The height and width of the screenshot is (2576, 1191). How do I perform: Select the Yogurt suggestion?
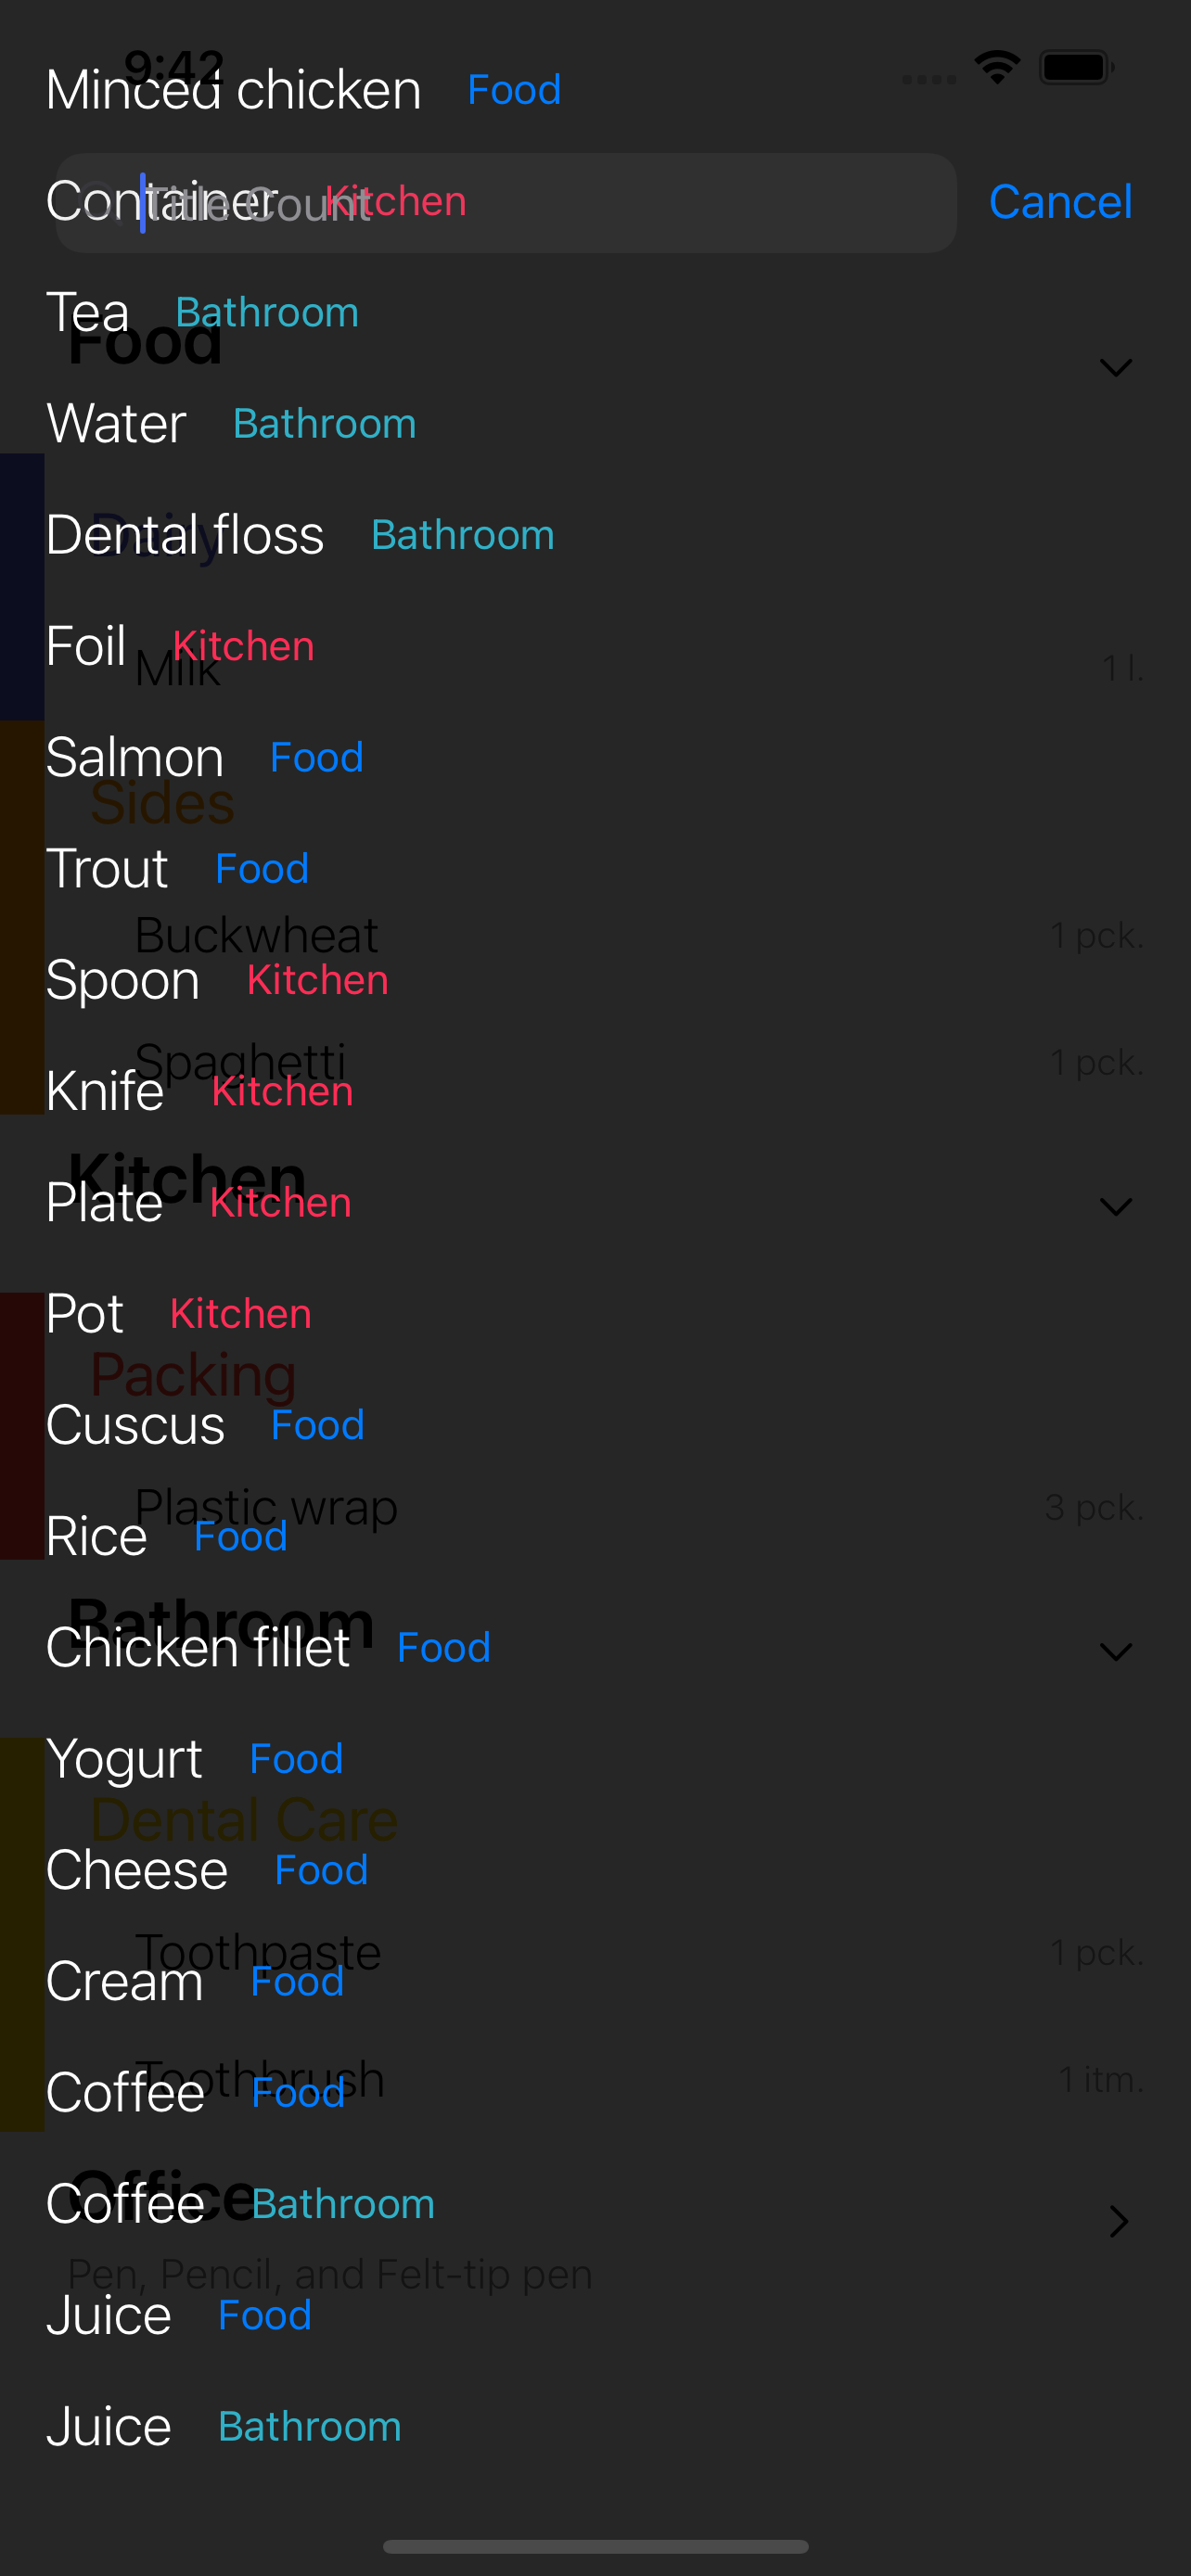click(x=124, y=1759)
